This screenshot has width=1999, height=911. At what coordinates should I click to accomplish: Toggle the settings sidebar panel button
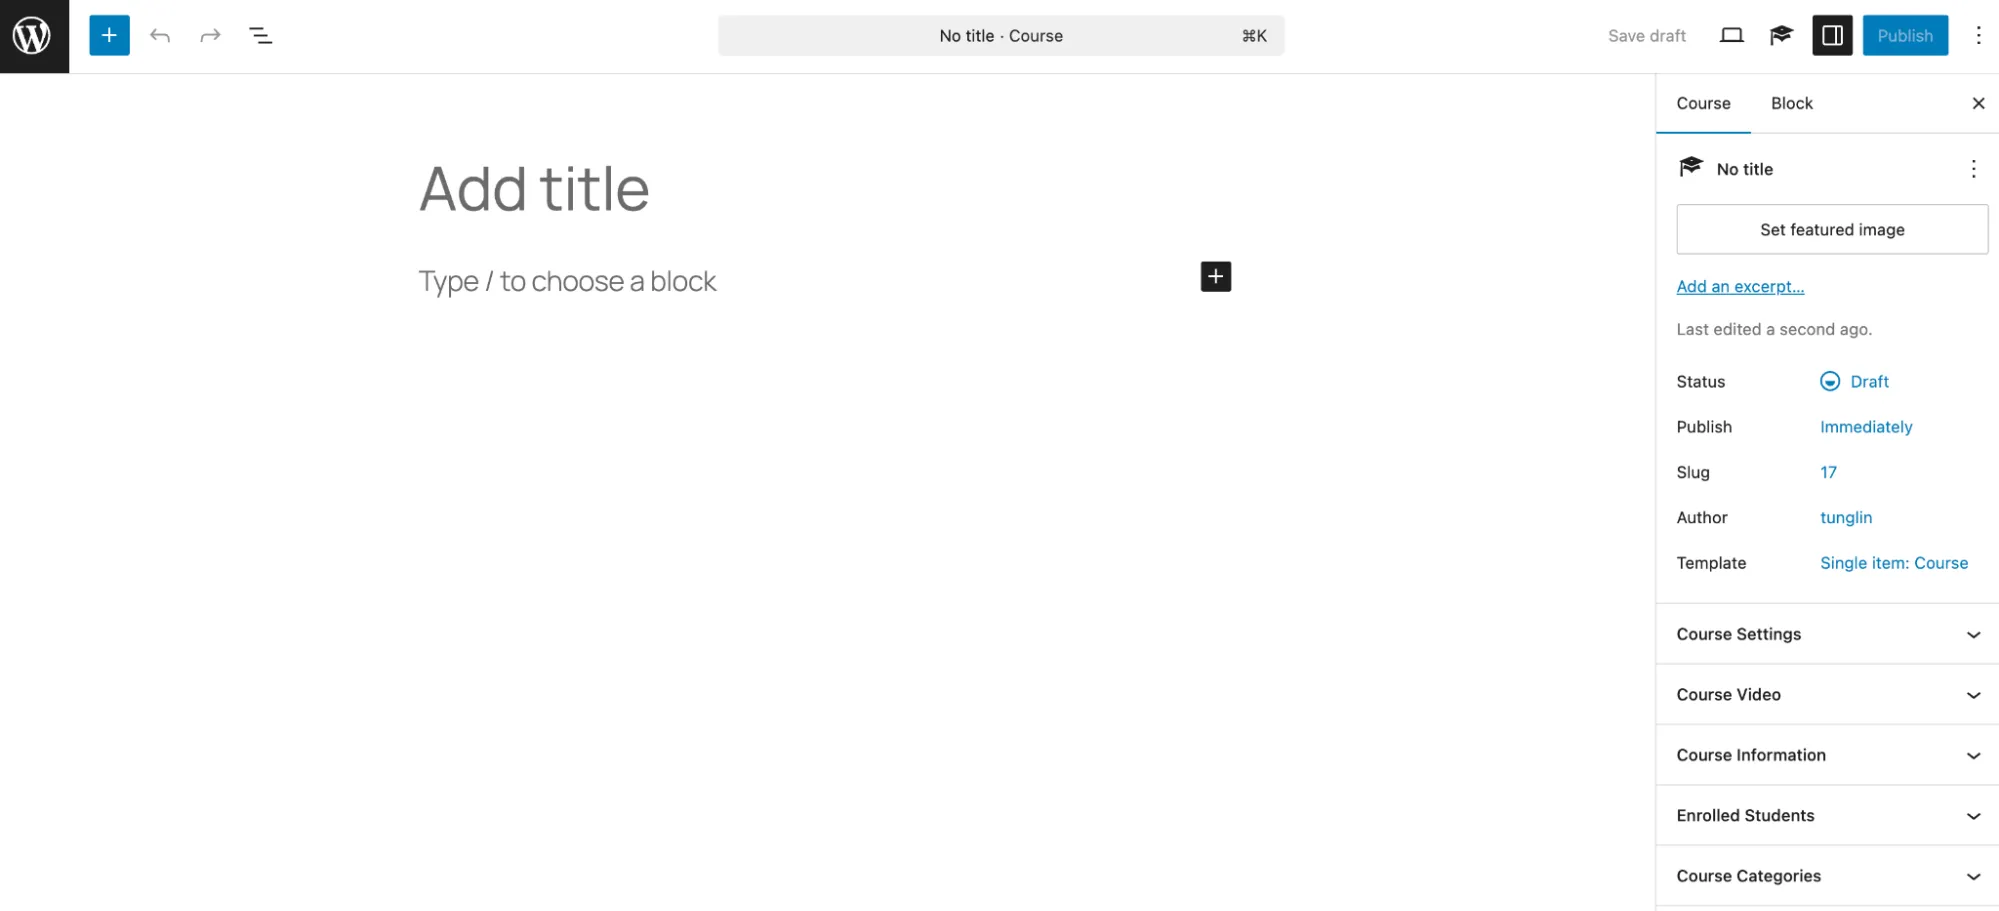pyautogui.click(x=1832, y=36)
